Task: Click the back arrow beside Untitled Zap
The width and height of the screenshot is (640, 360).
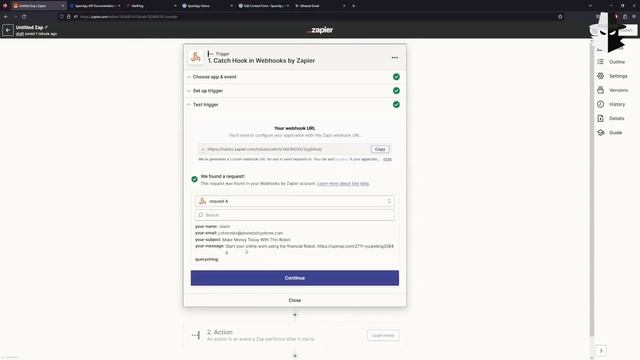Action: (x=8, y=30)
